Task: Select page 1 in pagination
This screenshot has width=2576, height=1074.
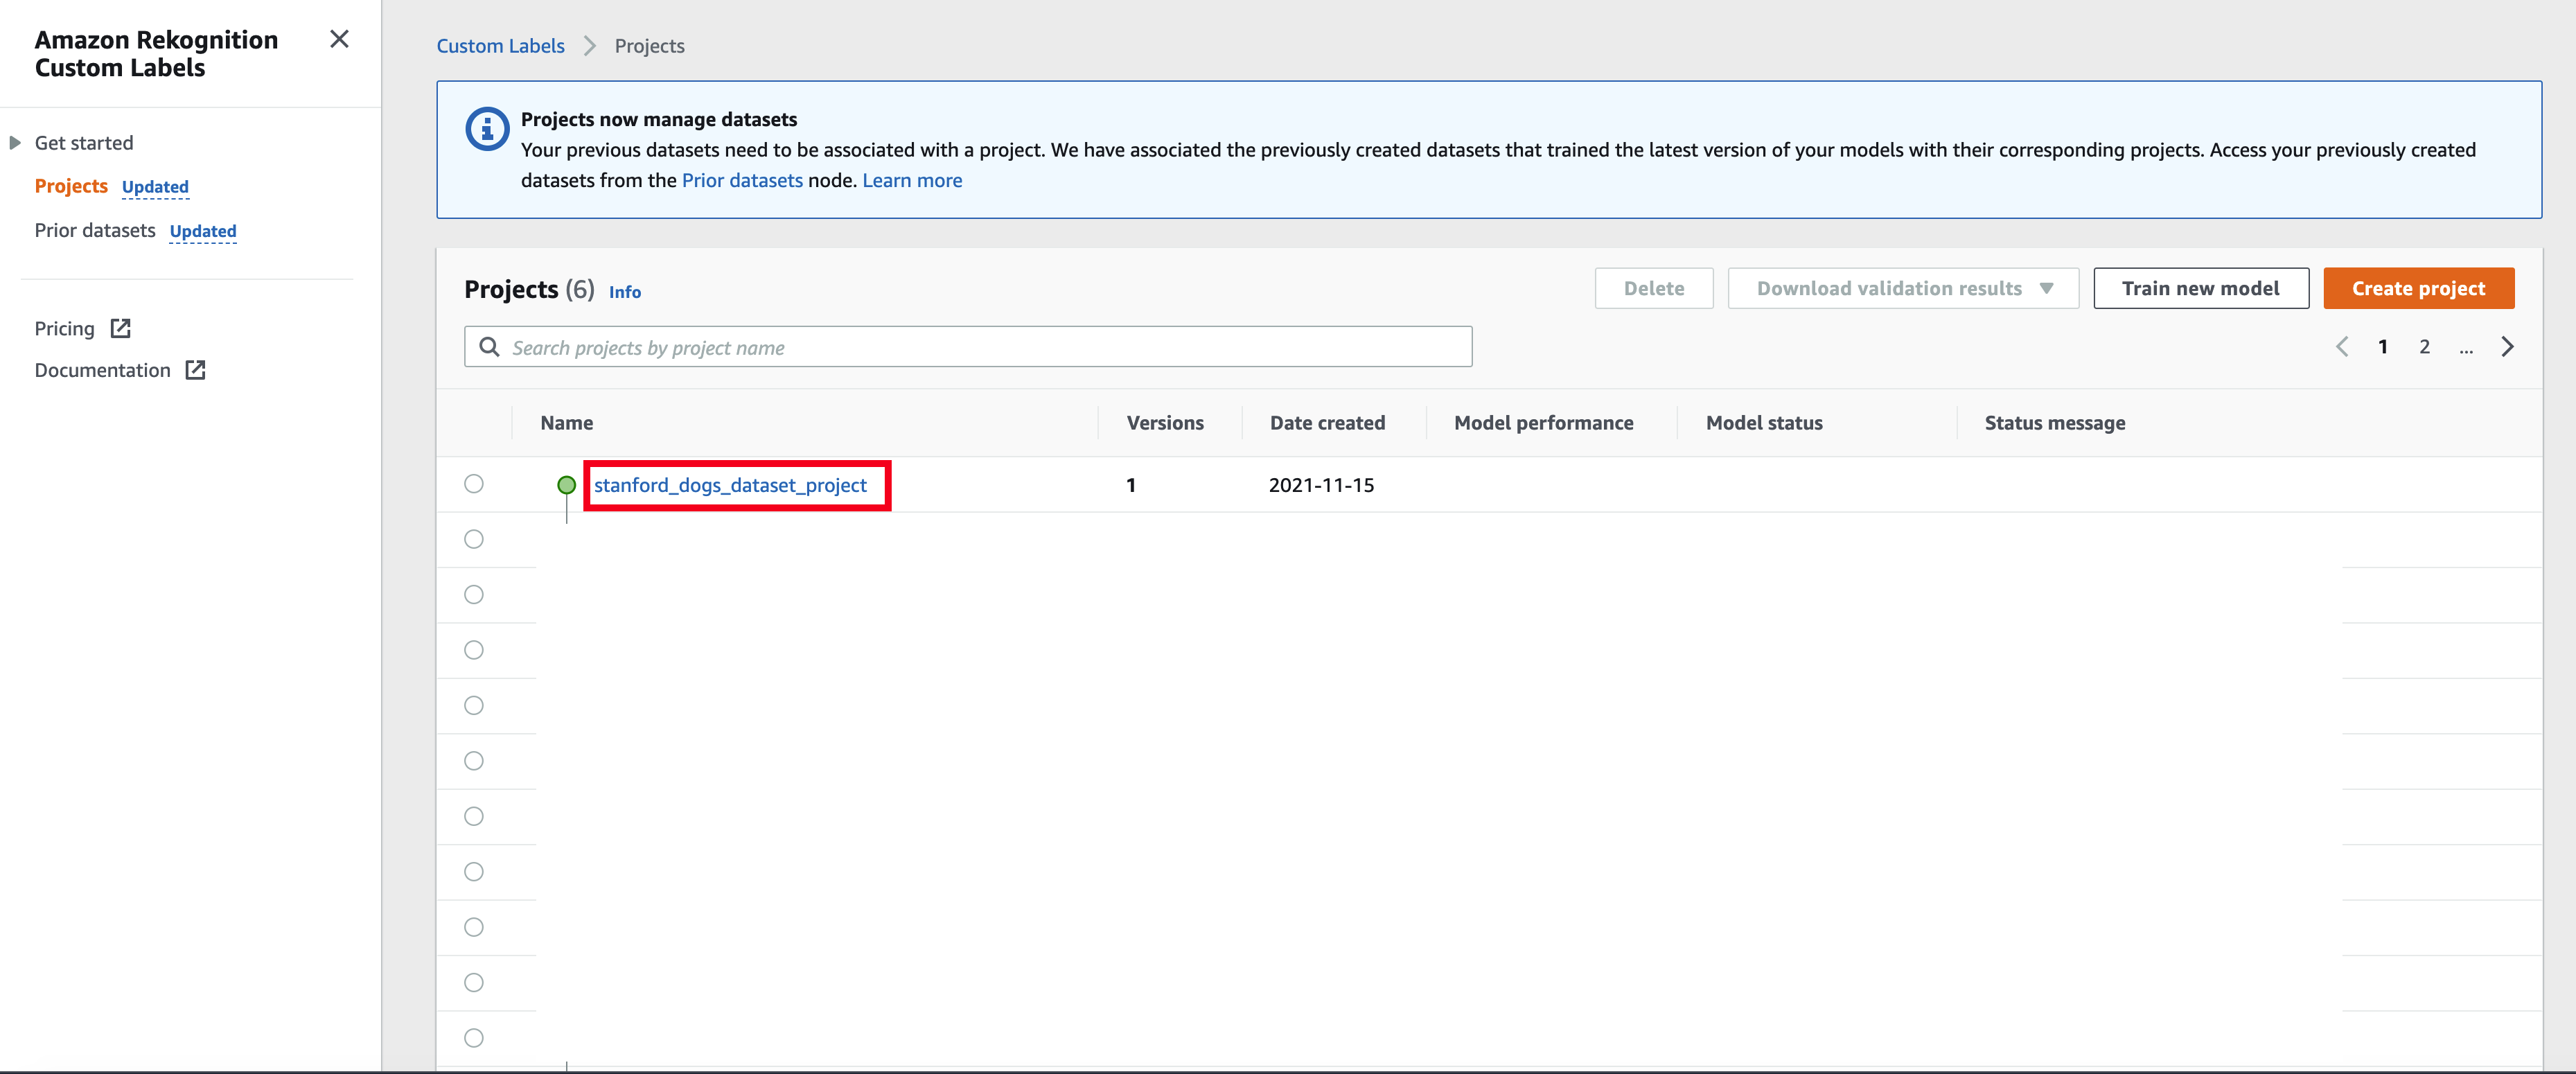Action: 2383,347
